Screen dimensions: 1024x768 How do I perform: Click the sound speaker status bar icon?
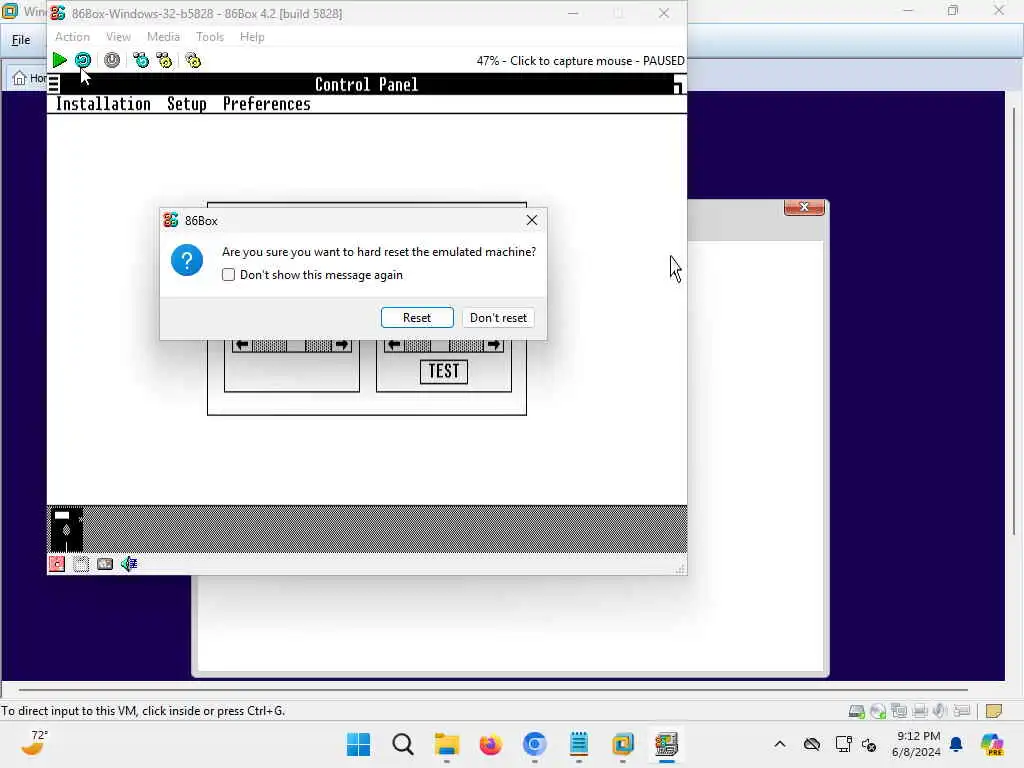[x=129, y=564]
